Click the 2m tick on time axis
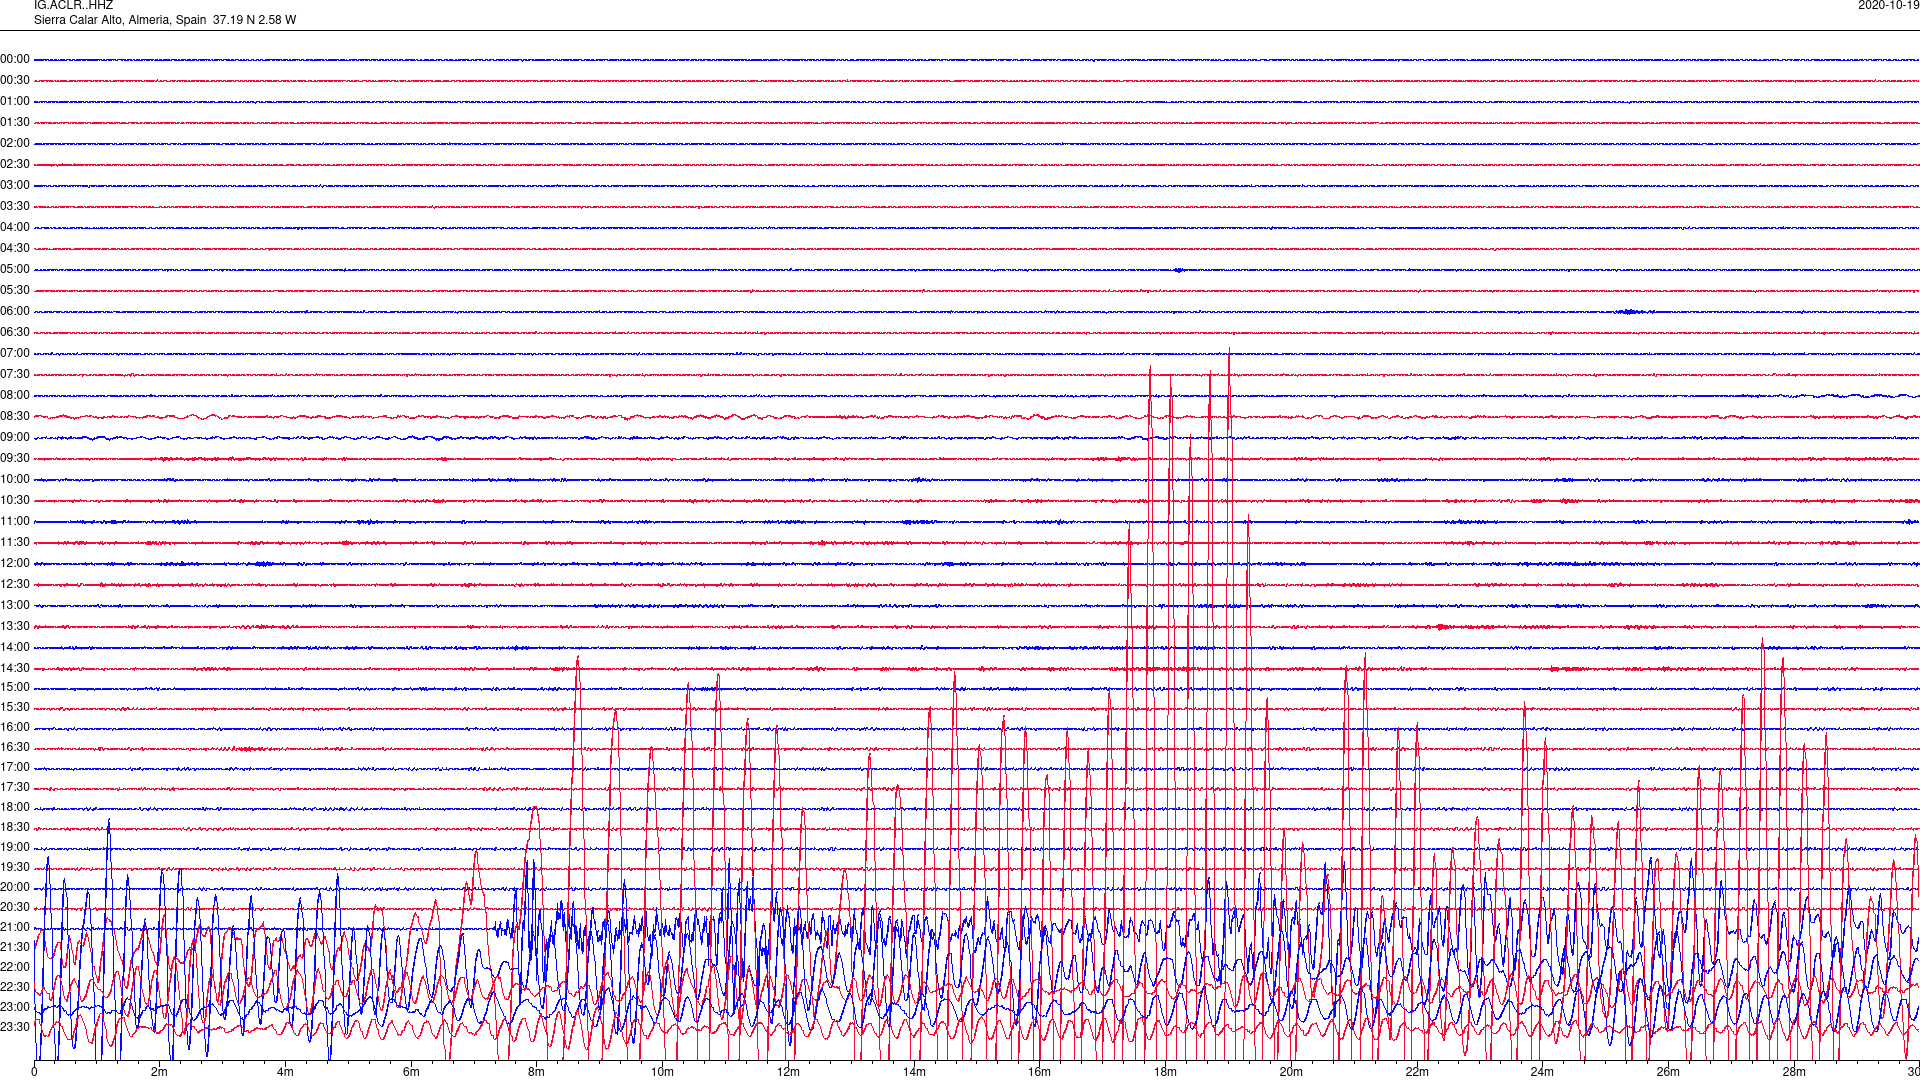Viewport: 1920px width, 1080px height. click(159, 1072)
